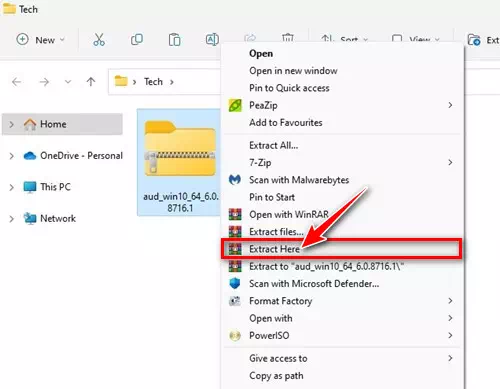The width and height of the screenshot is (500, 389).
Task: Expand the OneDrive - Personal chevron
Action: tap(12, 156)
